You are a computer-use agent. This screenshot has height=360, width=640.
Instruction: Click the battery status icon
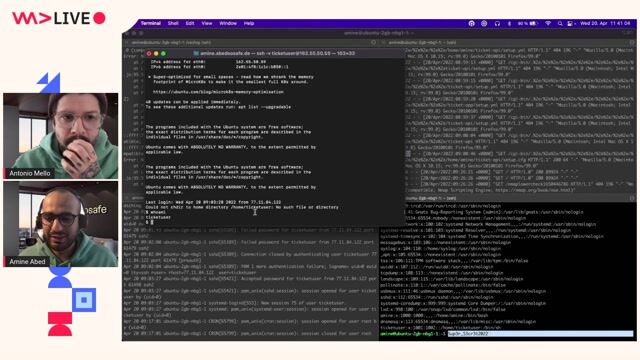(x=527, y=24)
